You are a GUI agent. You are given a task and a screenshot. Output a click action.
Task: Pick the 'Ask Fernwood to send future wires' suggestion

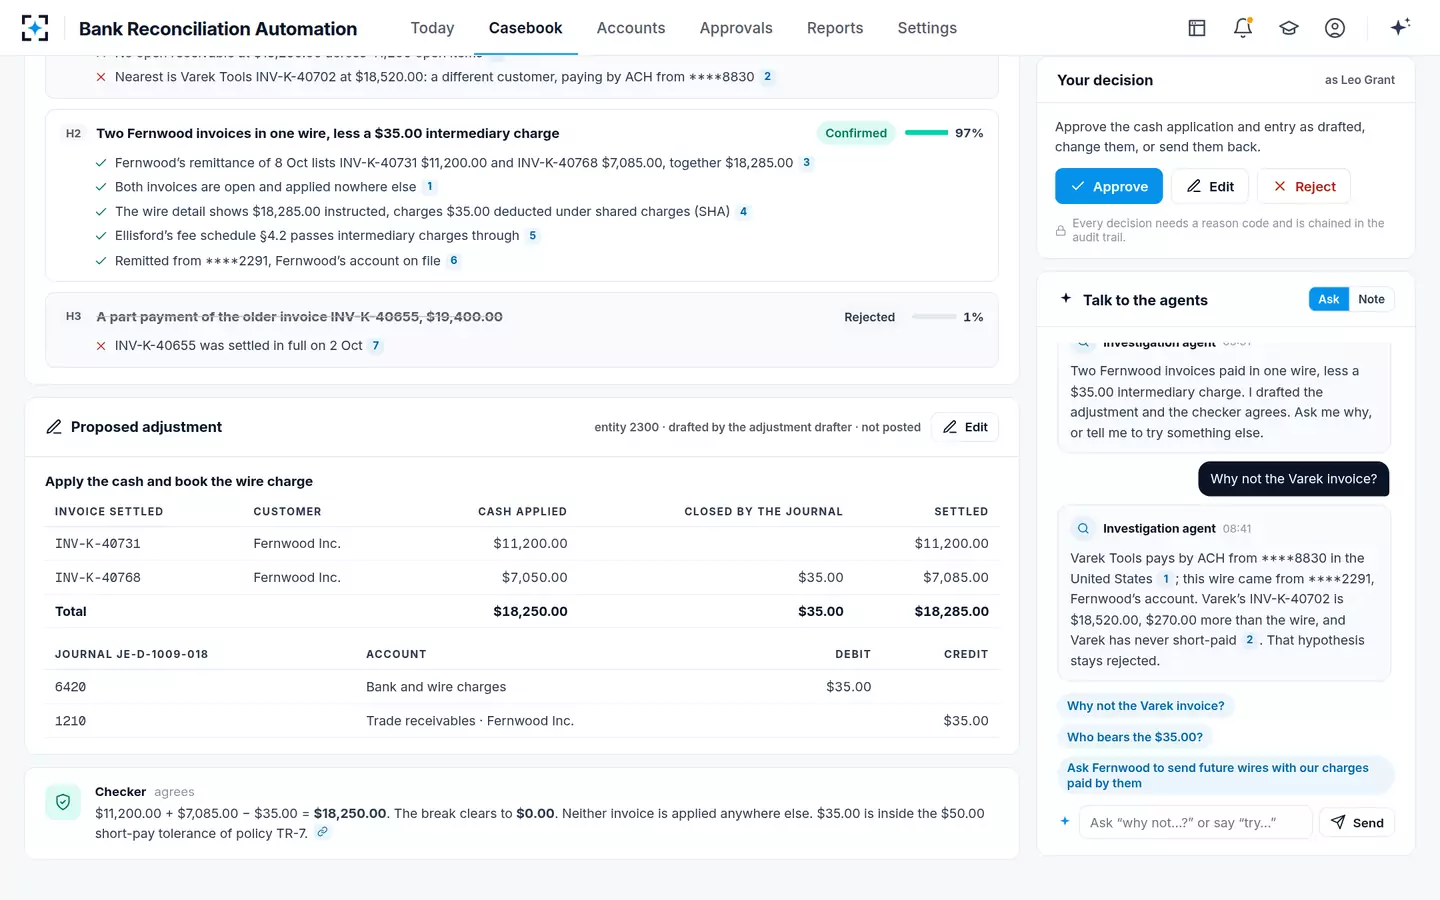[x=1226, y=775]
